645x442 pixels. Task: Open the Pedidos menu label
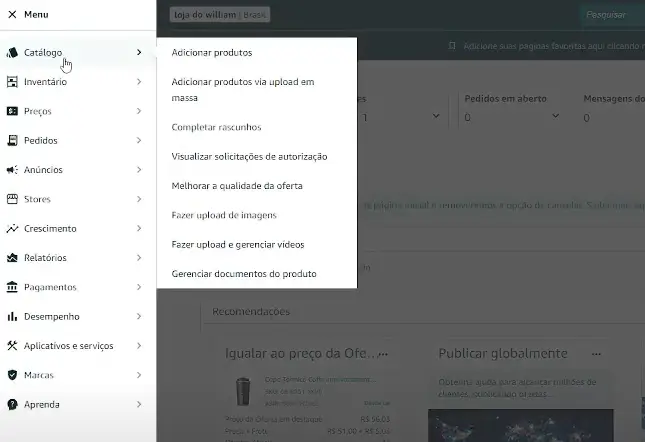(41, 141)
